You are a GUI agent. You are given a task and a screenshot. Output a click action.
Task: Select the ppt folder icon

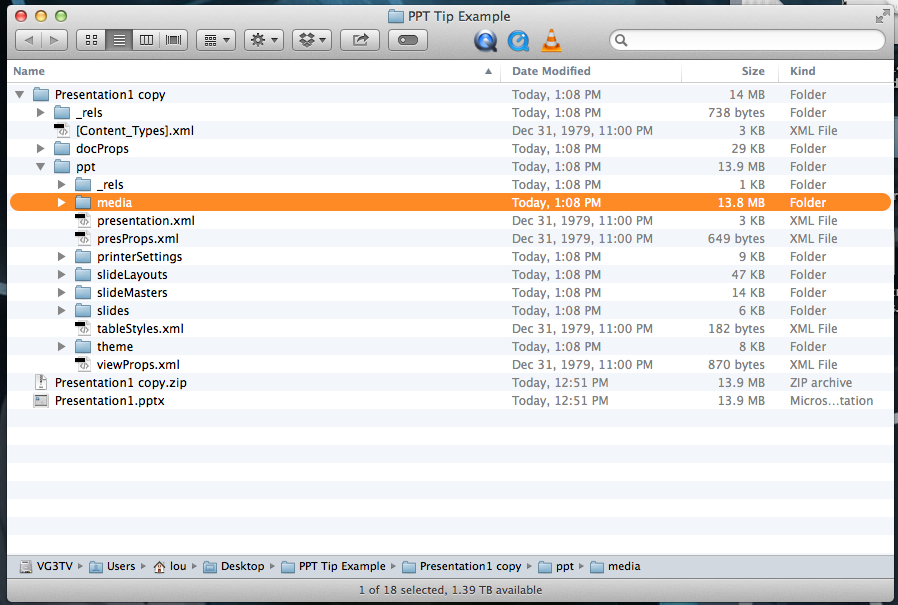point(62,167)
